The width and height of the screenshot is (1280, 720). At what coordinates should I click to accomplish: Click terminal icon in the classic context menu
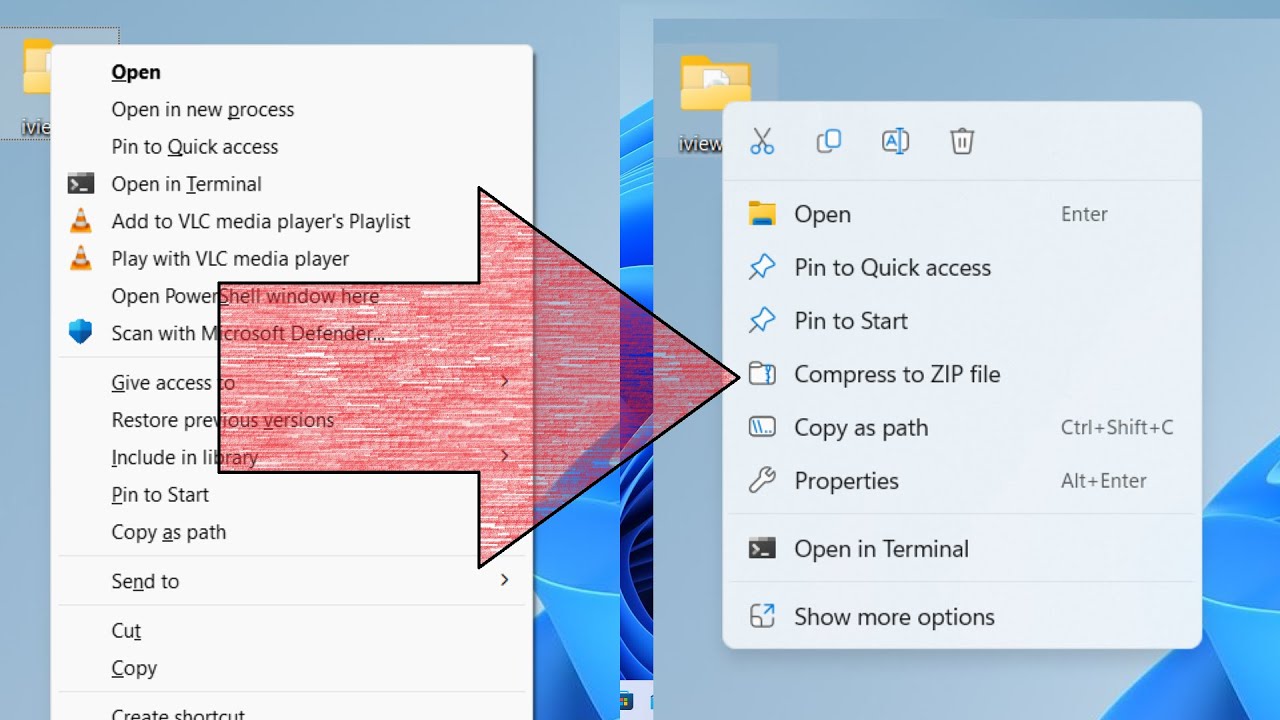coord(81,184)
